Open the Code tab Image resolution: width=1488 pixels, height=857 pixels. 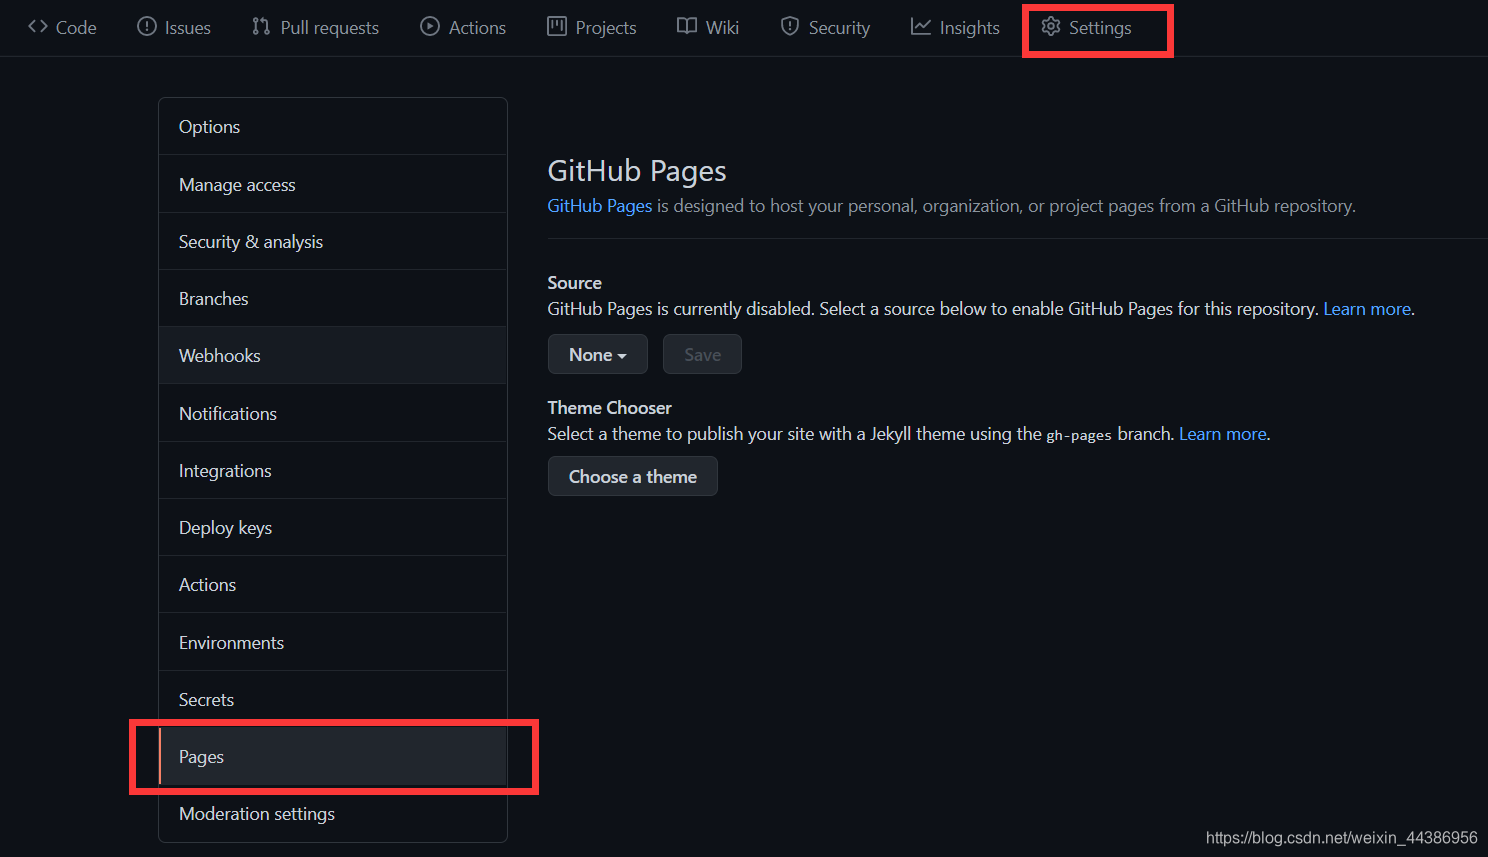click(62, 28)
